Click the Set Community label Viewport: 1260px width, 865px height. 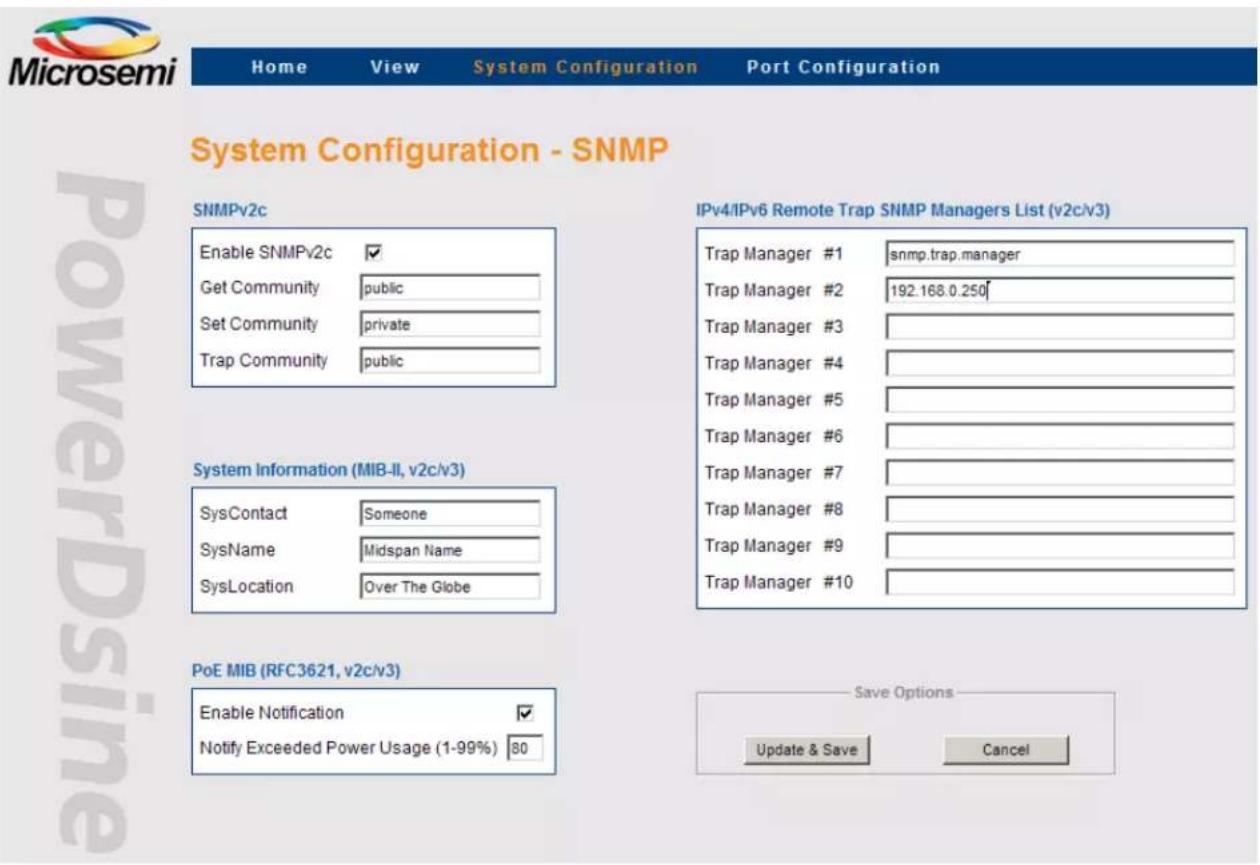point(259,324)
